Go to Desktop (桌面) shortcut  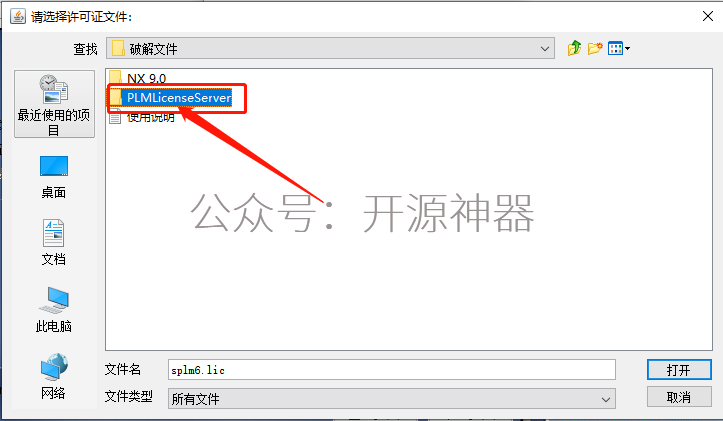tap(54, 177)
